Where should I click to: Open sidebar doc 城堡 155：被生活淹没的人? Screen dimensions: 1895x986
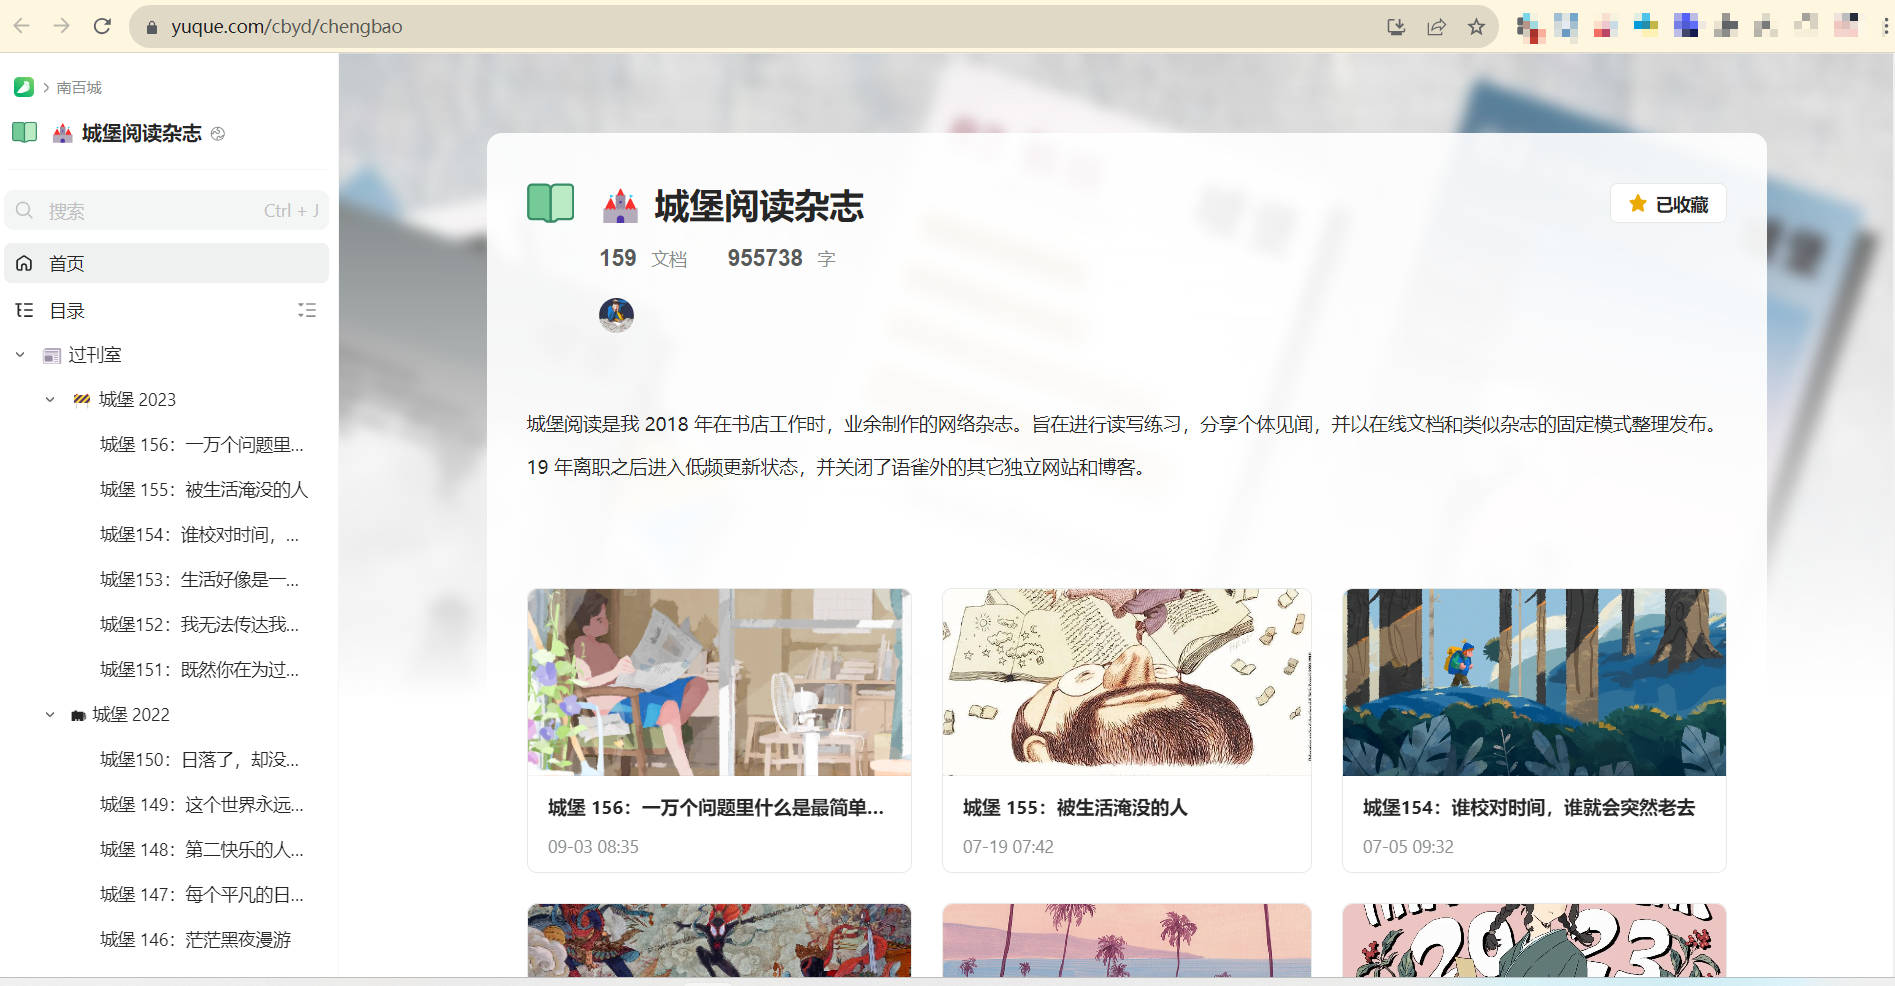(204, 490)
